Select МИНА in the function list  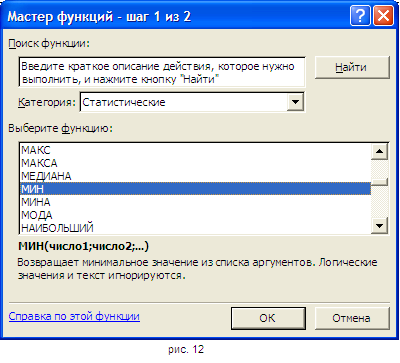pyautogui.click(x=195, y=202)
